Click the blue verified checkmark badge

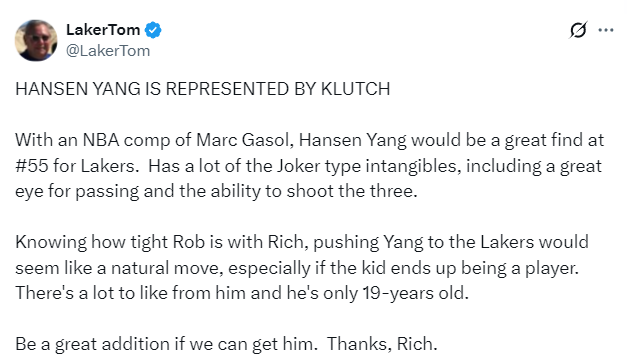[x=153, y=30]
